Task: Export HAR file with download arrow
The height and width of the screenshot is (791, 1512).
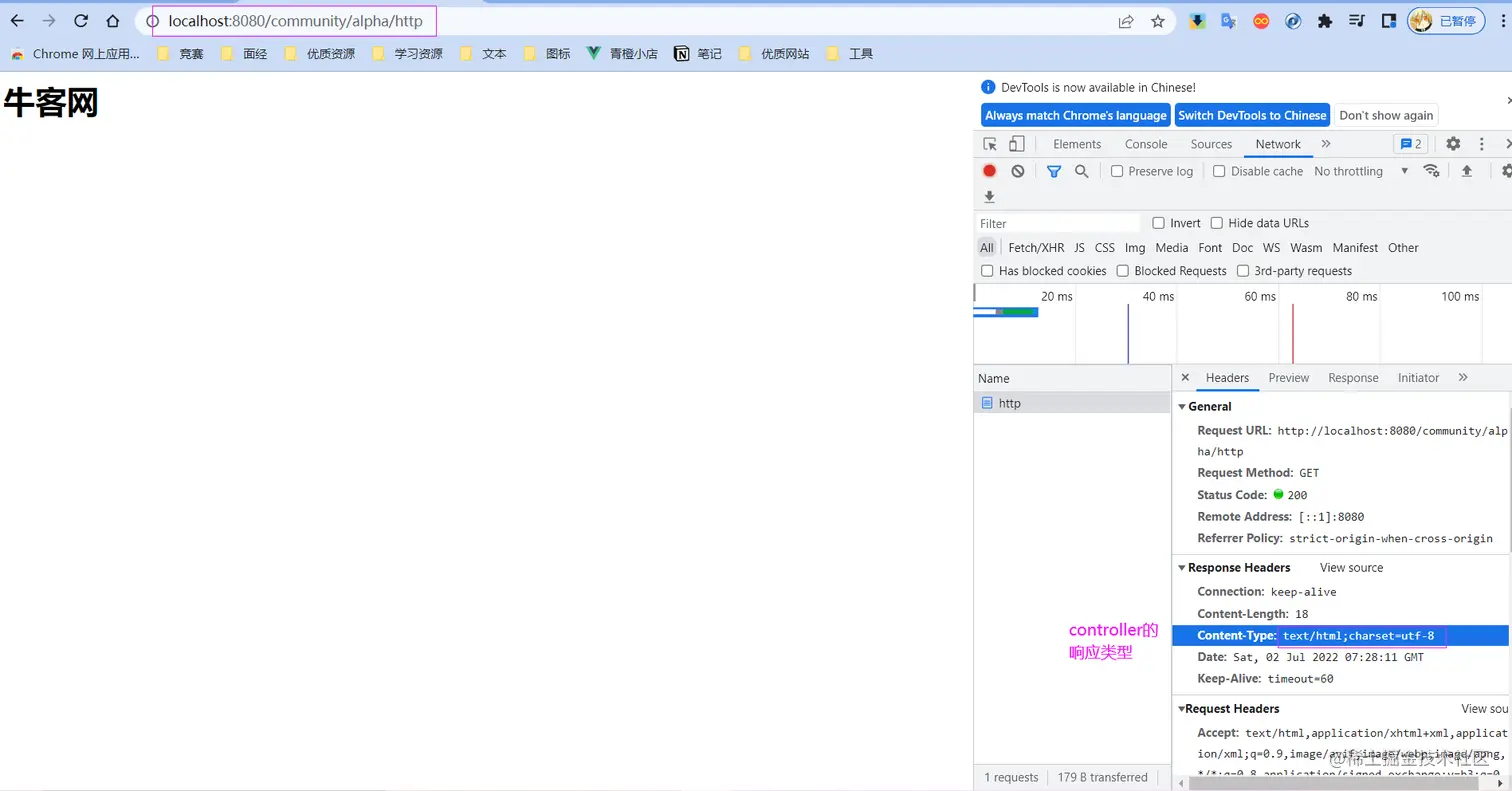Action: click(x=989, y=197)
